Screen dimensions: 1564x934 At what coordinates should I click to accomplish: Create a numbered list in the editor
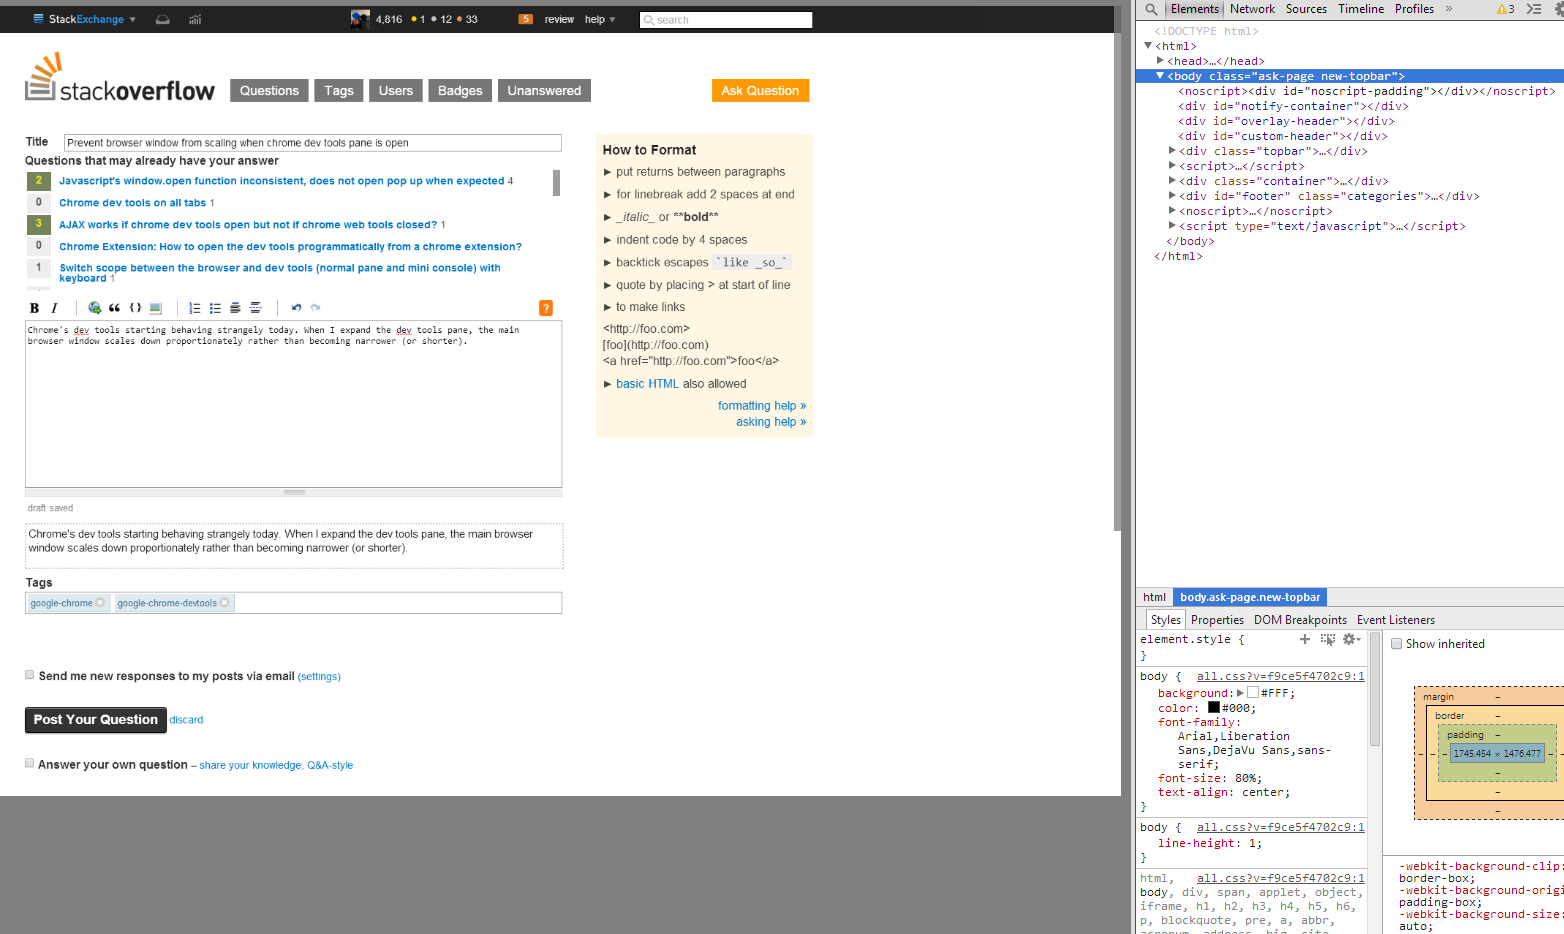click(x=195, y=308)
